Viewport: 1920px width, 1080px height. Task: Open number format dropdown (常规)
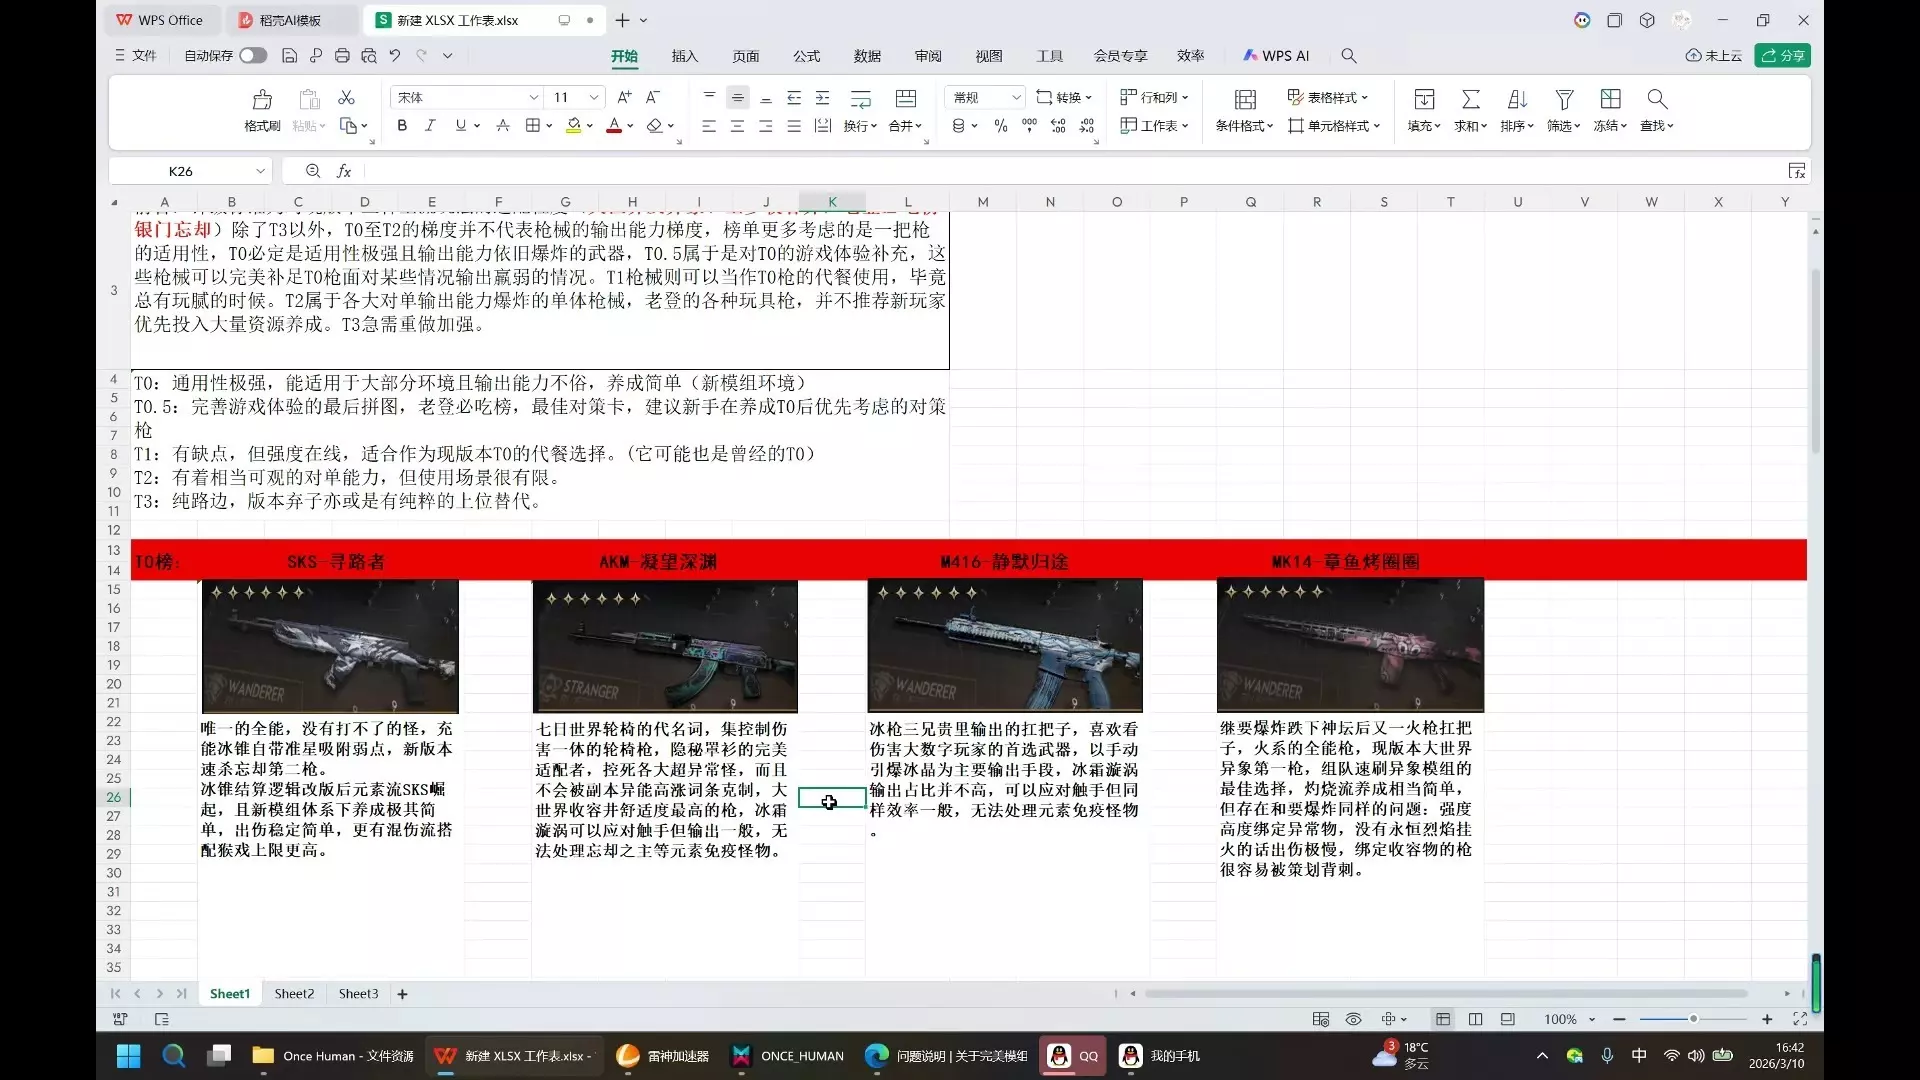1016,97
